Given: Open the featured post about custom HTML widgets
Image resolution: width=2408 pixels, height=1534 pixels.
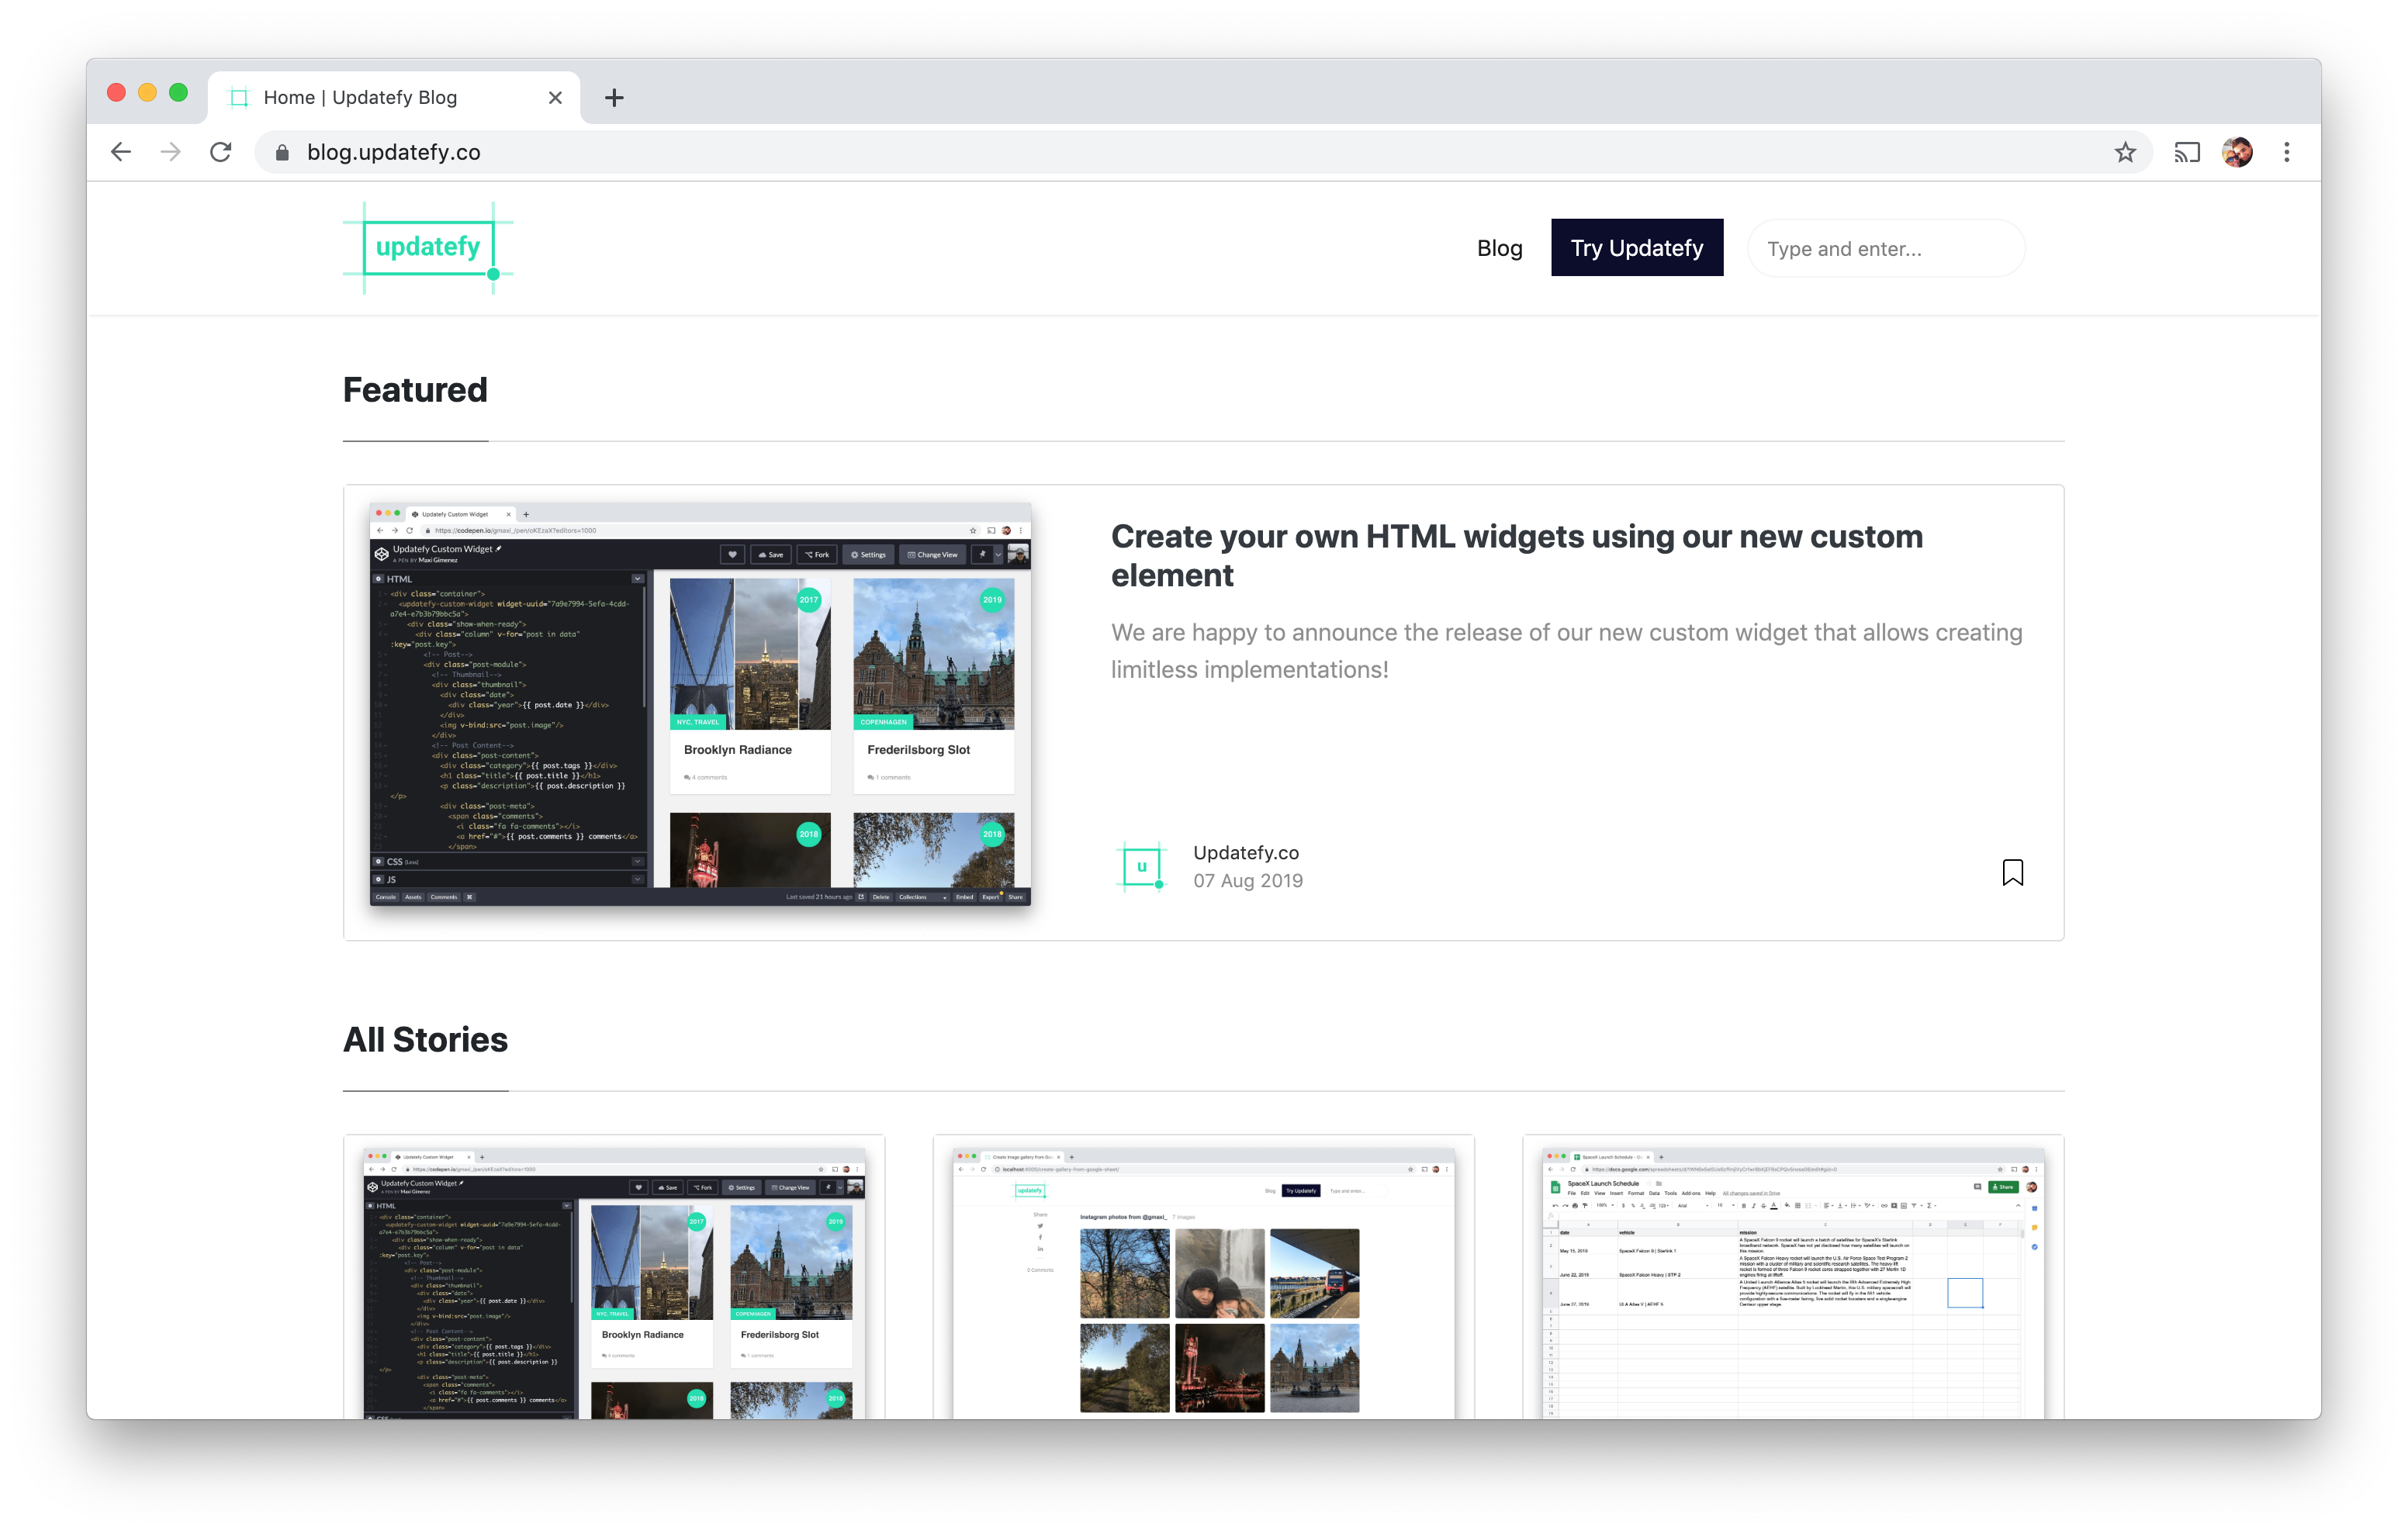Looking at the screenshot, I should click(x=1516, y=555).
